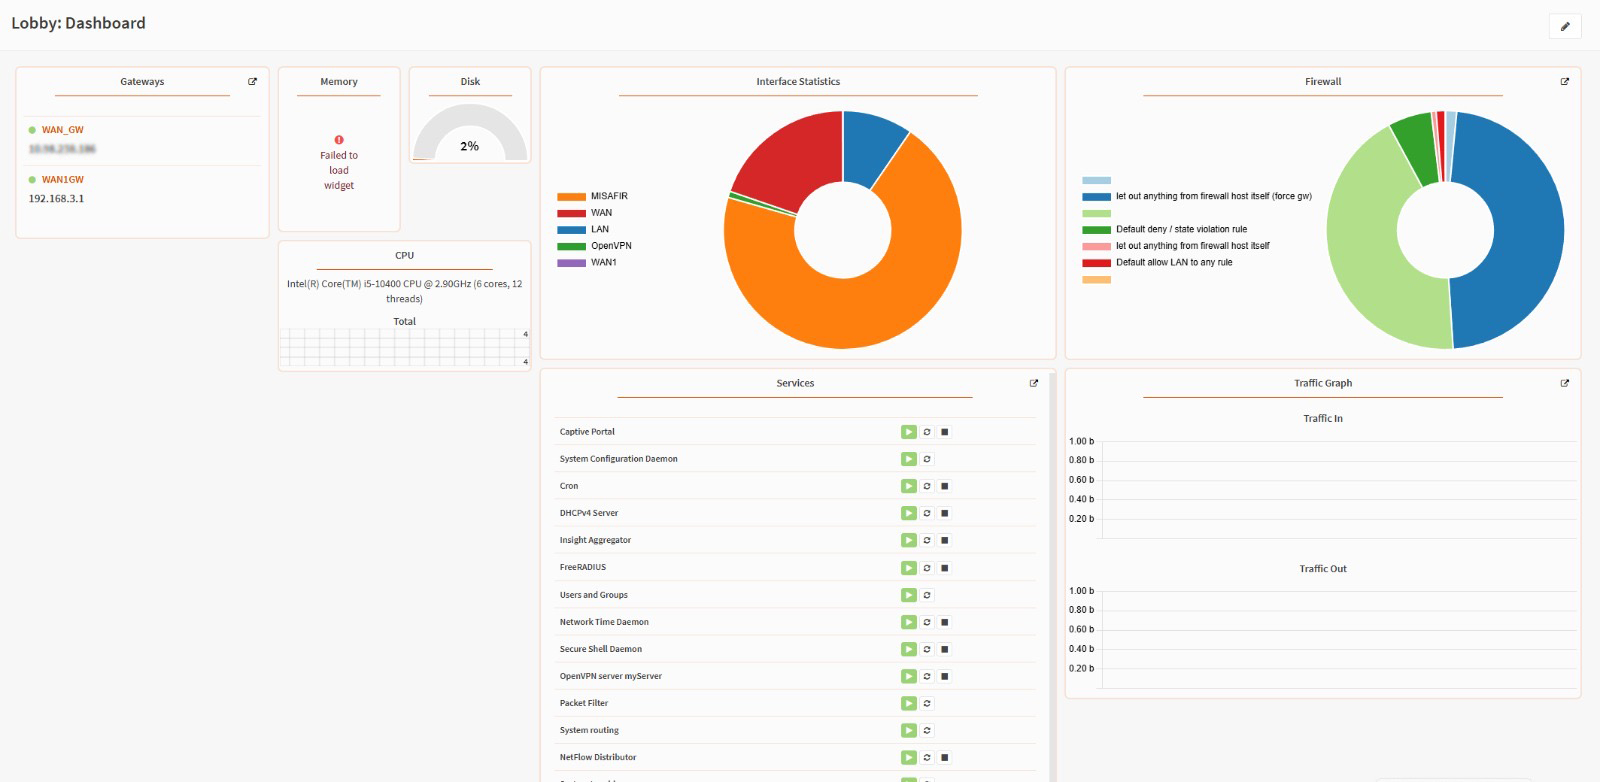Toggle WAN1 purple legend swatch
This screenshot has width=1600, height=782.
pos(571,263)
